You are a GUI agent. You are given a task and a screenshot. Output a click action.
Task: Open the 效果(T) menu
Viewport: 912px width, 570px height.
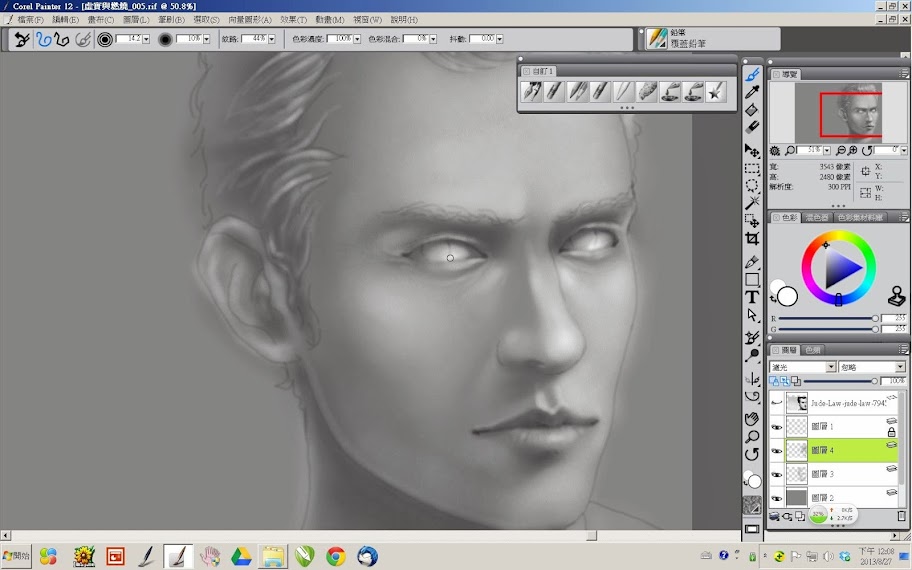tap(293, 19)
